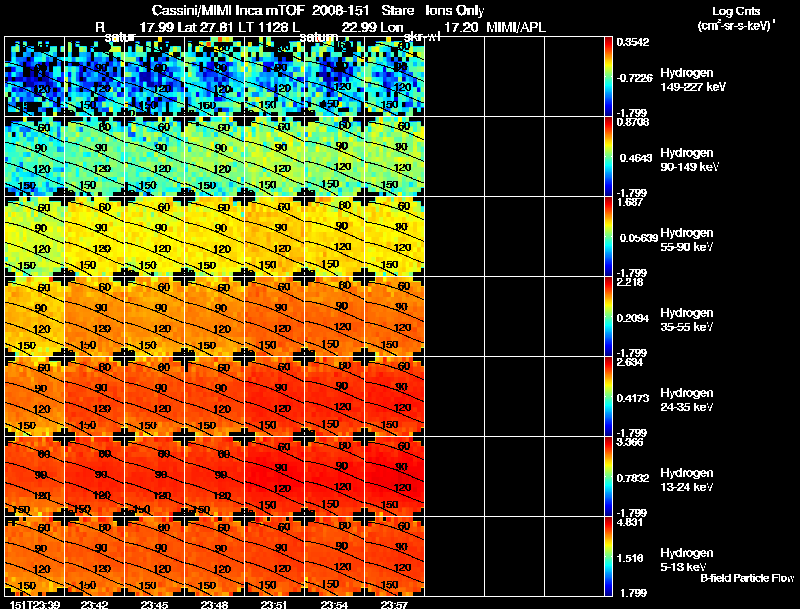Click the 'Cassini/MIMI Inca mTOF' title text

228,11
